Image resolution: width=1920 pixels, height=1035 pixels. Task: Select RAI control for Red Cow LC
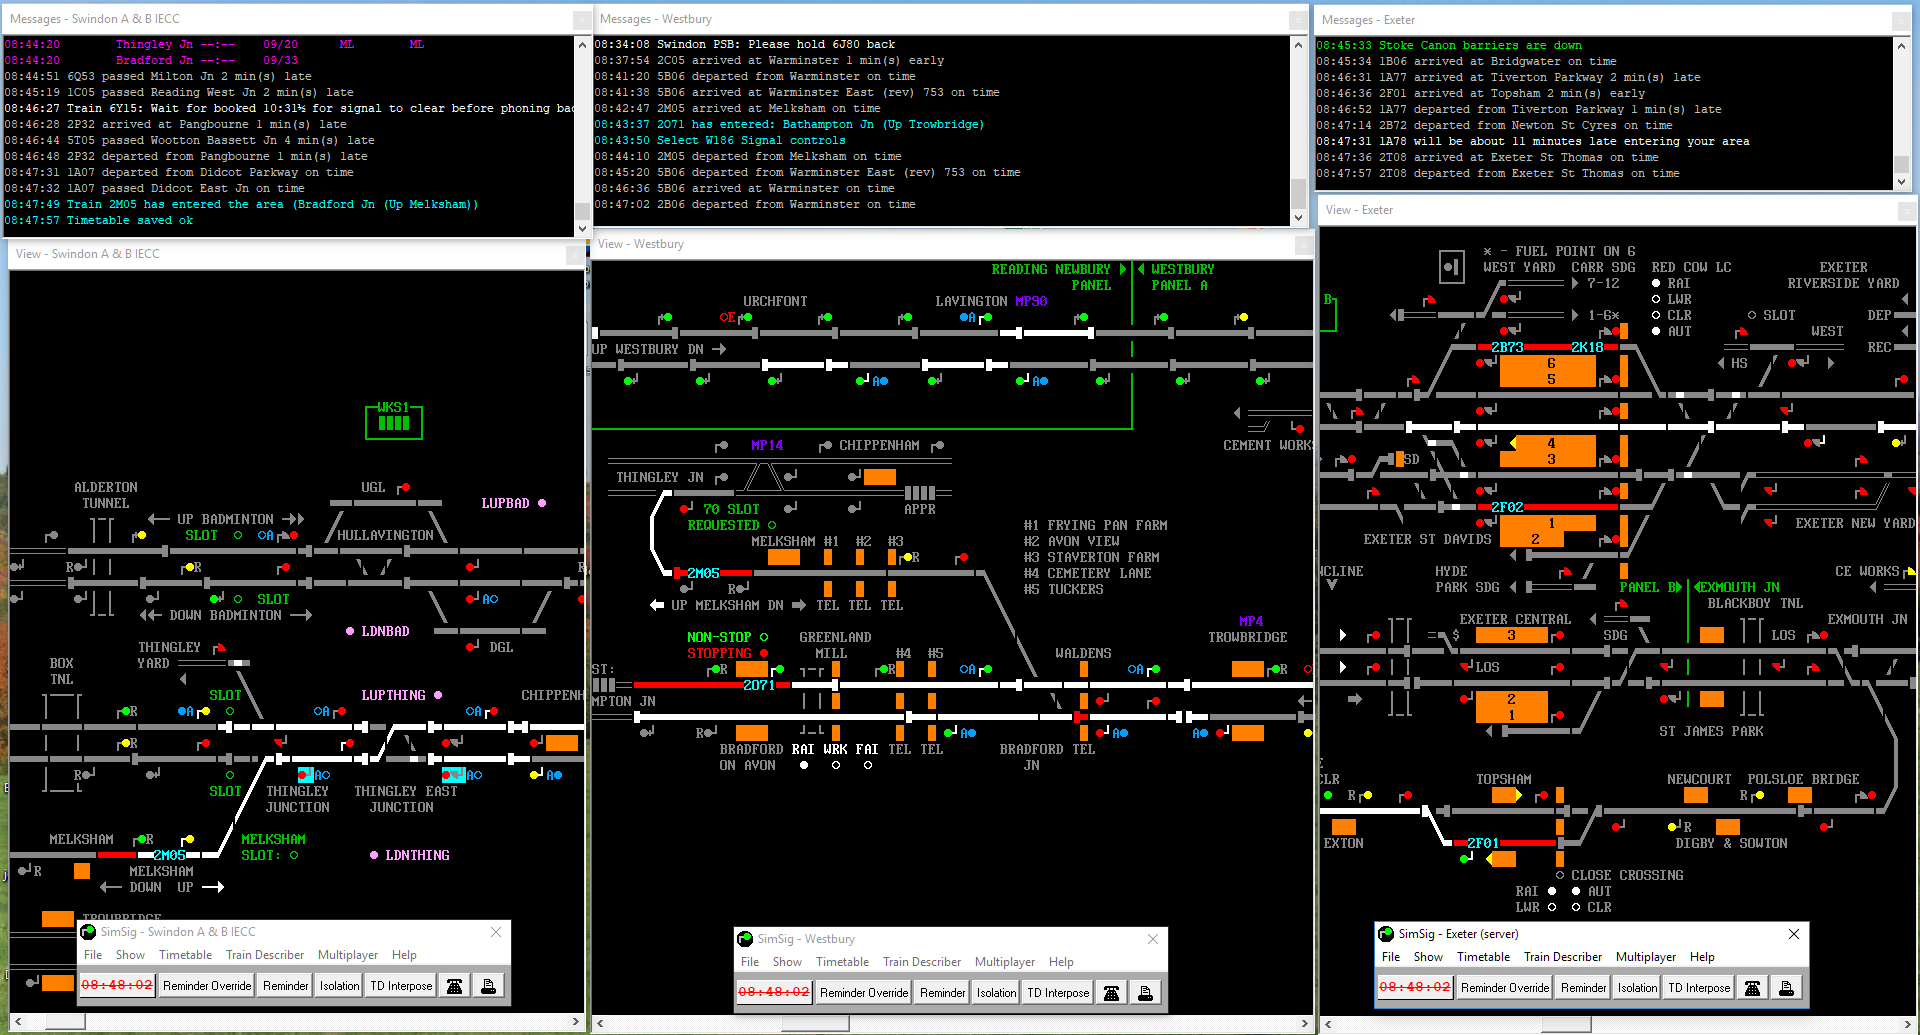tap(1656, 283)
